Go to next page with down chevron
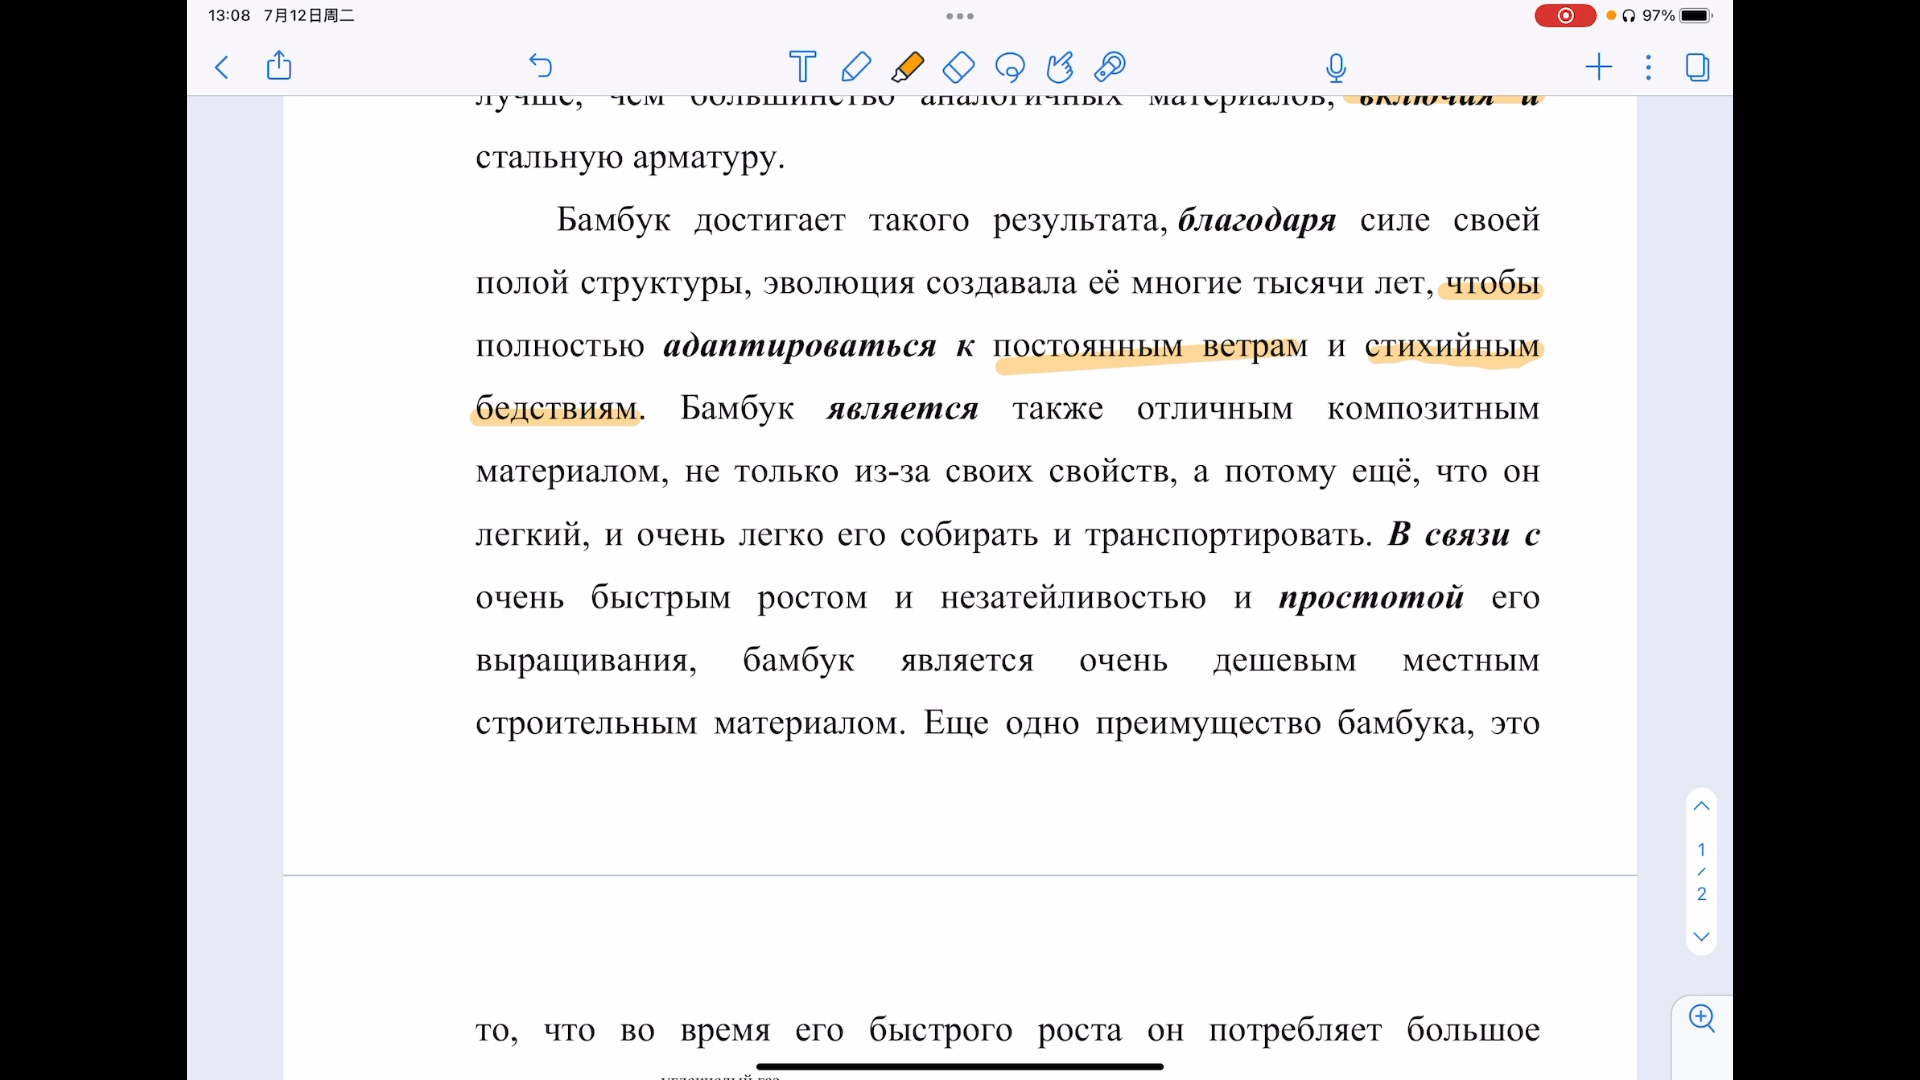1920x1080 pixels. point(1701,937)
